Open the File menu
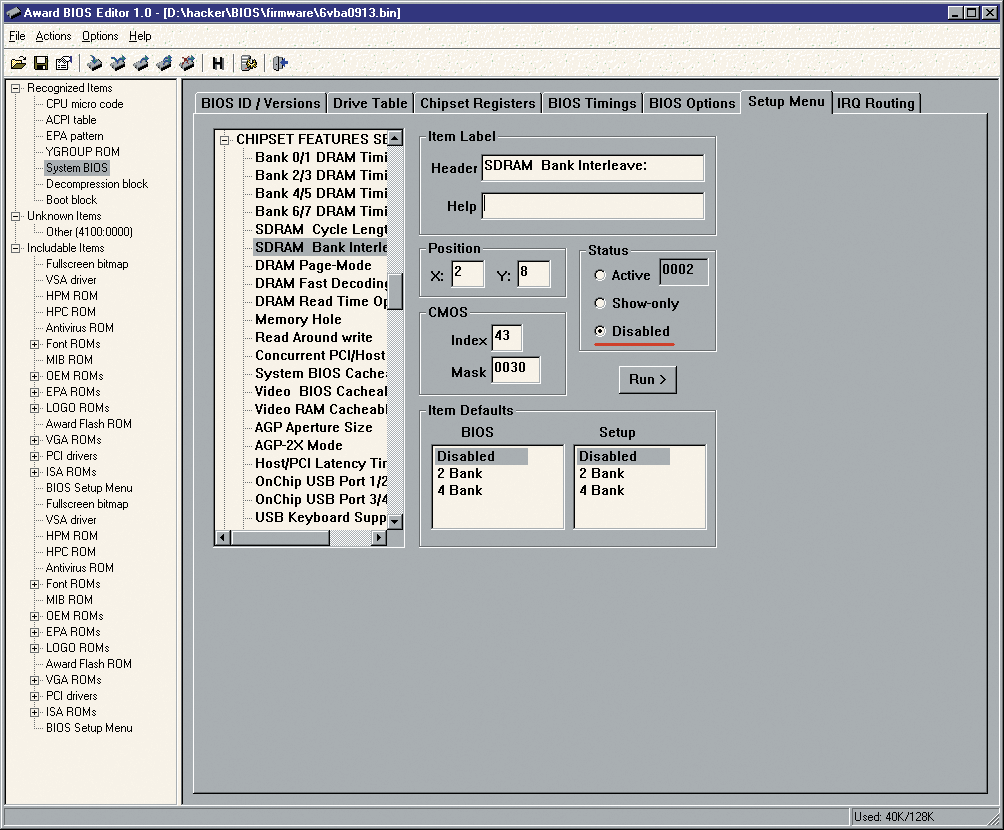The image size is (1004, 830). [x=17, y=36]
